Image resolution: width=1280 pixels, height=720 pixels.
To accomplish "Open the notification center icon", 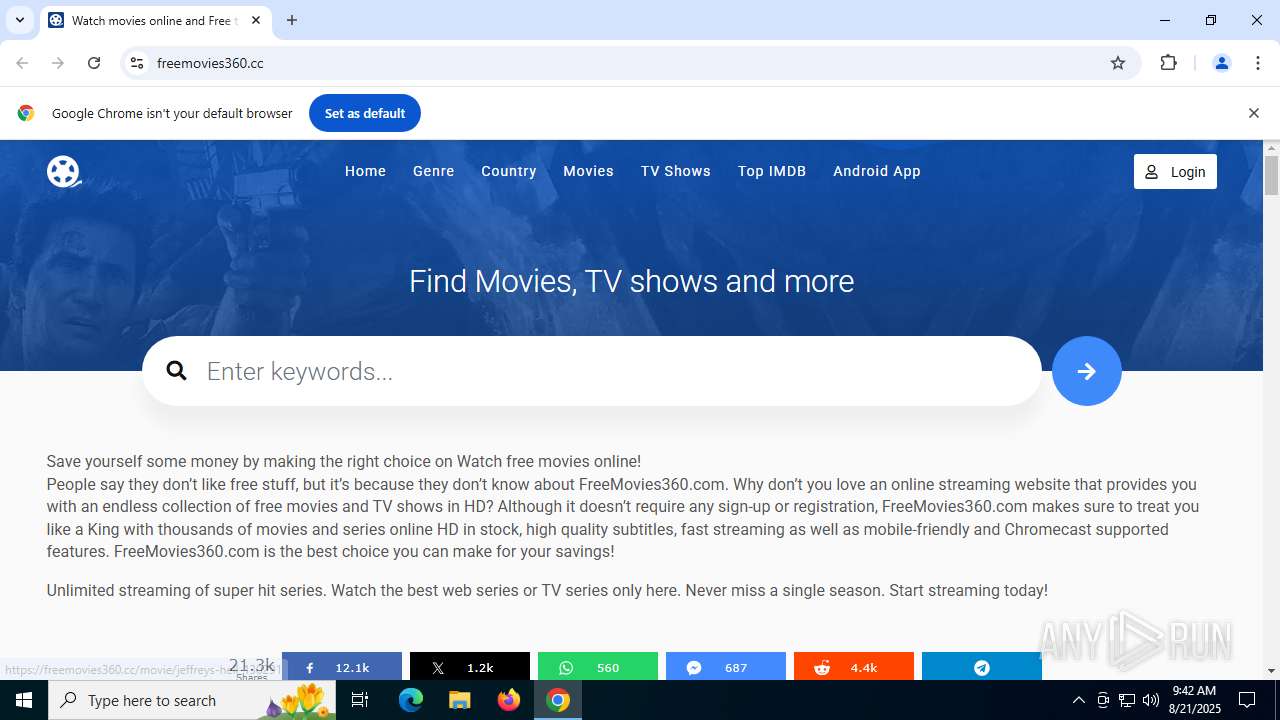I will click(1247, 700).
